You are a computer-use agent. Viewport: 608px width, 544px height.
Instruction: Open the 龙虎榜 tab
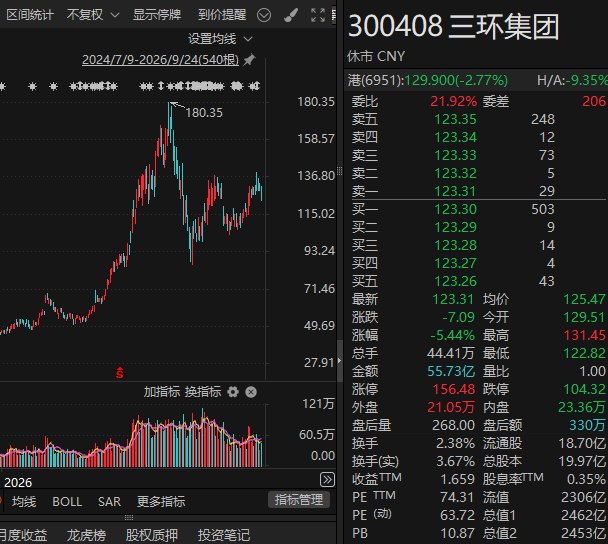click(86, 535)
